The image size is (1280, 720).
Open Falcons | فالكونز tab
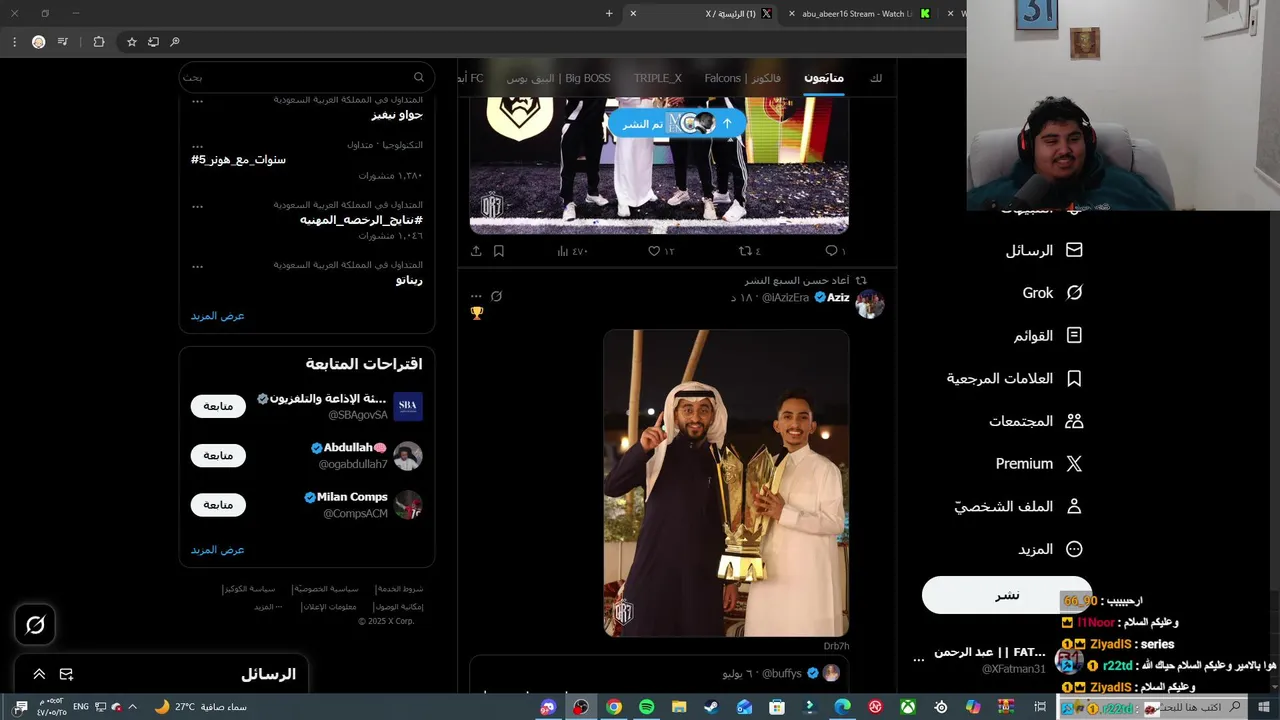pyautogui.click(x=743, y=78)
